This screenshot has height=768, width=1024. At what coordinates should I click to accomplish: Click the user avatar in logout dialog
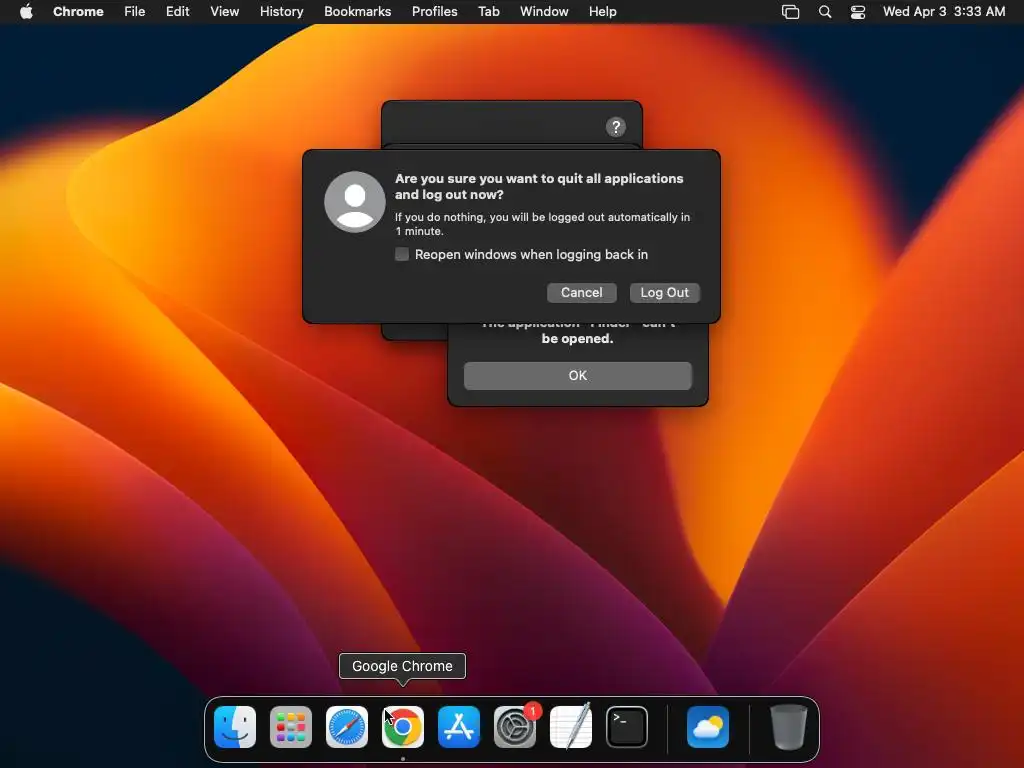355,202
